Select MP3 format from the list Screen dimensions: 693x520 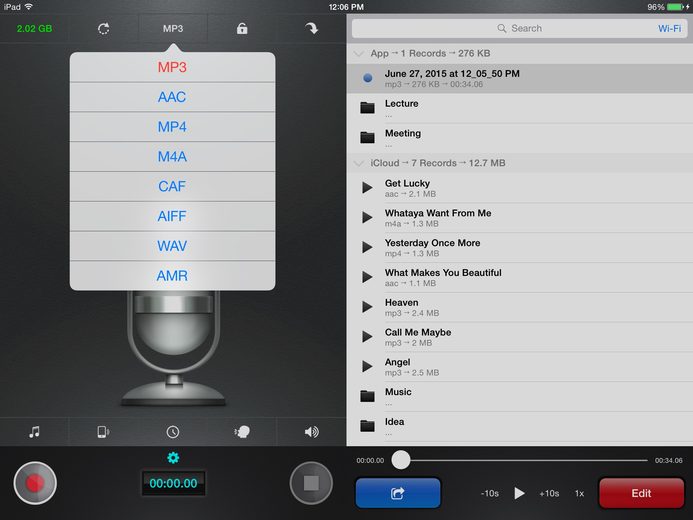172,67
